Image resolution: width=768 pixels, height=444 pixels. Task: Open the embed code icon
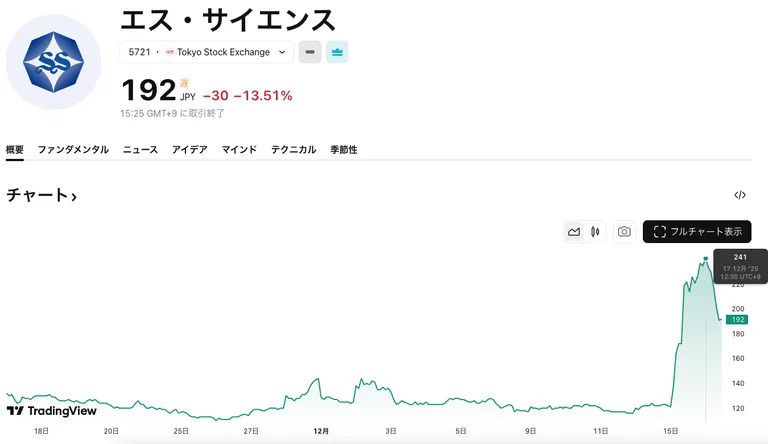[x=740, y=195]
